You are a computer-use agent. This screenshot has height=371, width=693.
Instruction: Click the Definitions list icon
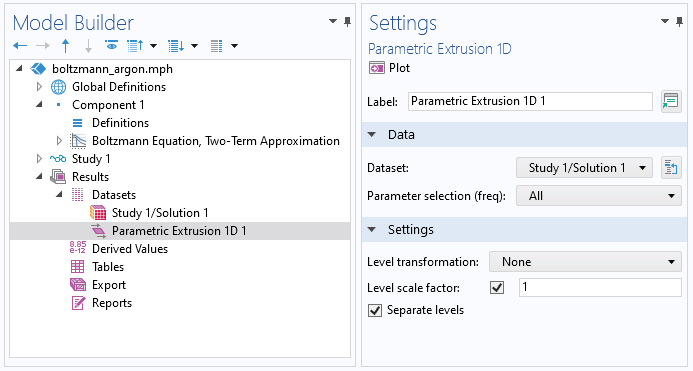(x=77, y=123)
